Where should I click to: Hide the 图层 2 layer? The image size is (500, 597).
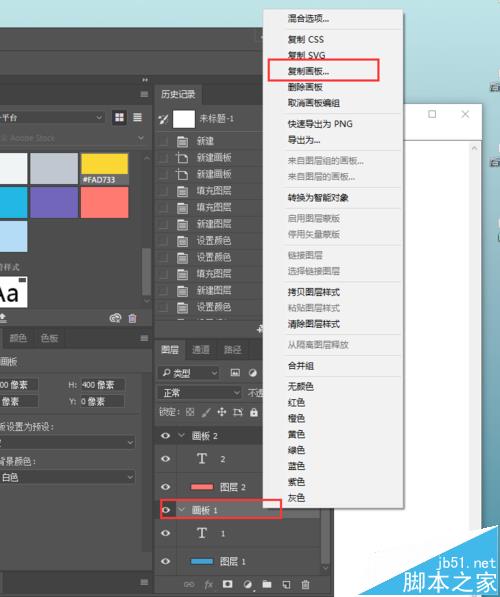point(165,487)
